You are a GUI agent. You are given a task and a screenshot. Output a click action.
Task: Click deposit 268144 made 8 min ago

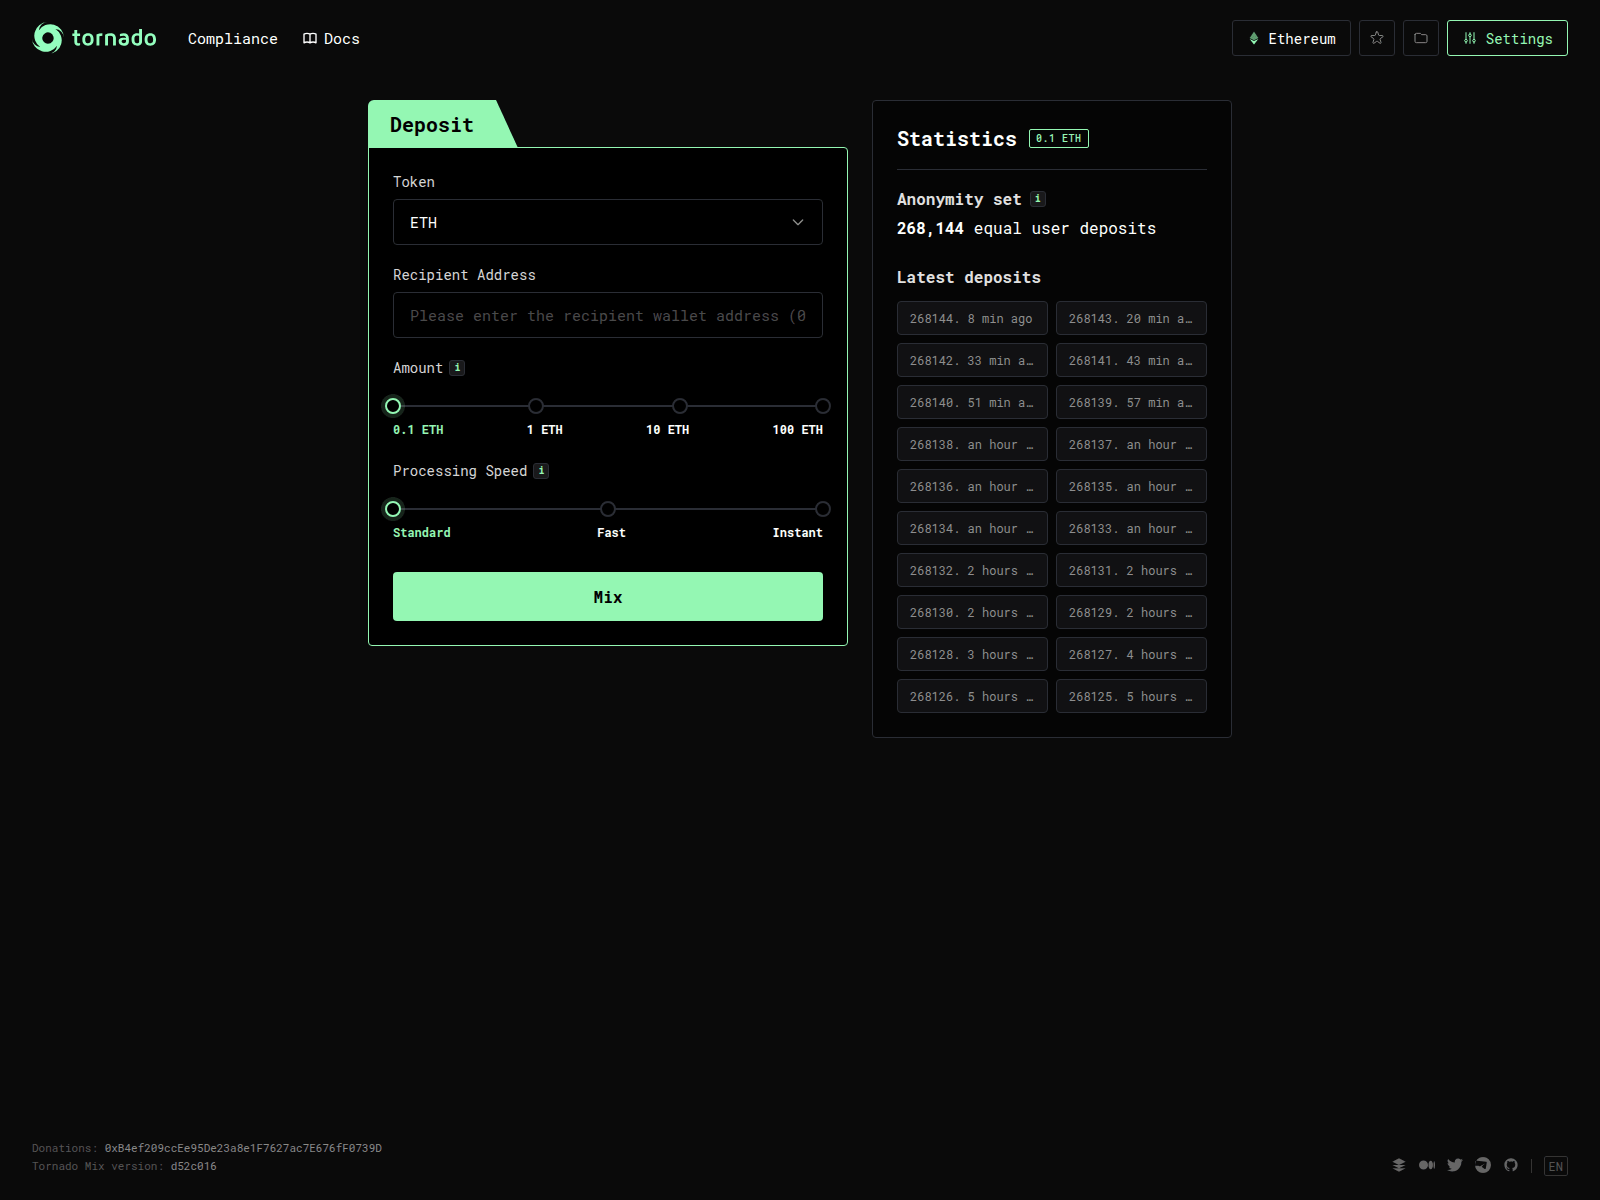click(x=971, y=318)
